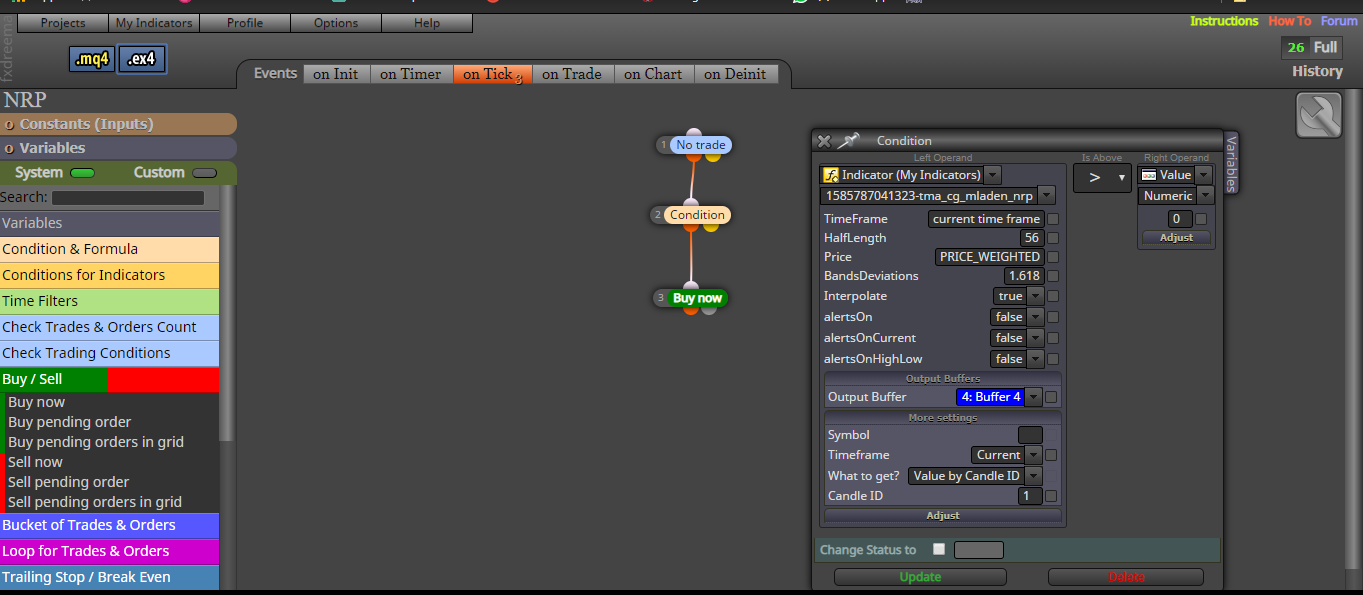This screenshot has height=595, width=1363.
Task: Open the Options menu
Action: 336,23
